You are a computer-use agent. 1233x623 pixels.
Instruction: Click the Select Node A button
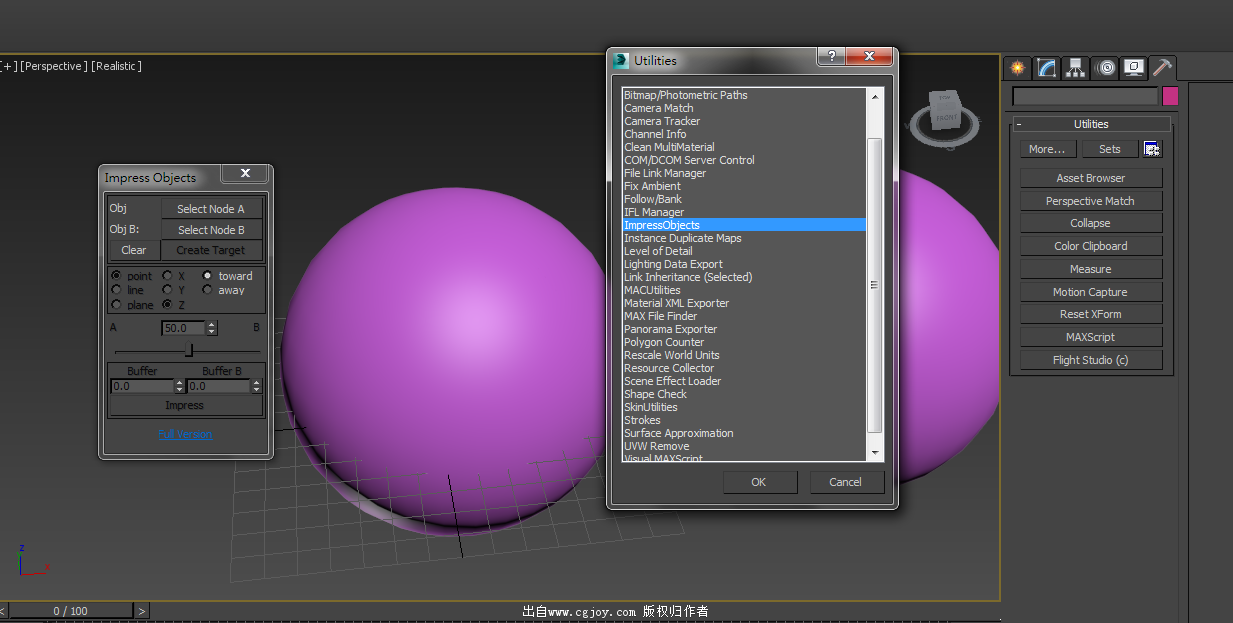click(x=211, y=209)
